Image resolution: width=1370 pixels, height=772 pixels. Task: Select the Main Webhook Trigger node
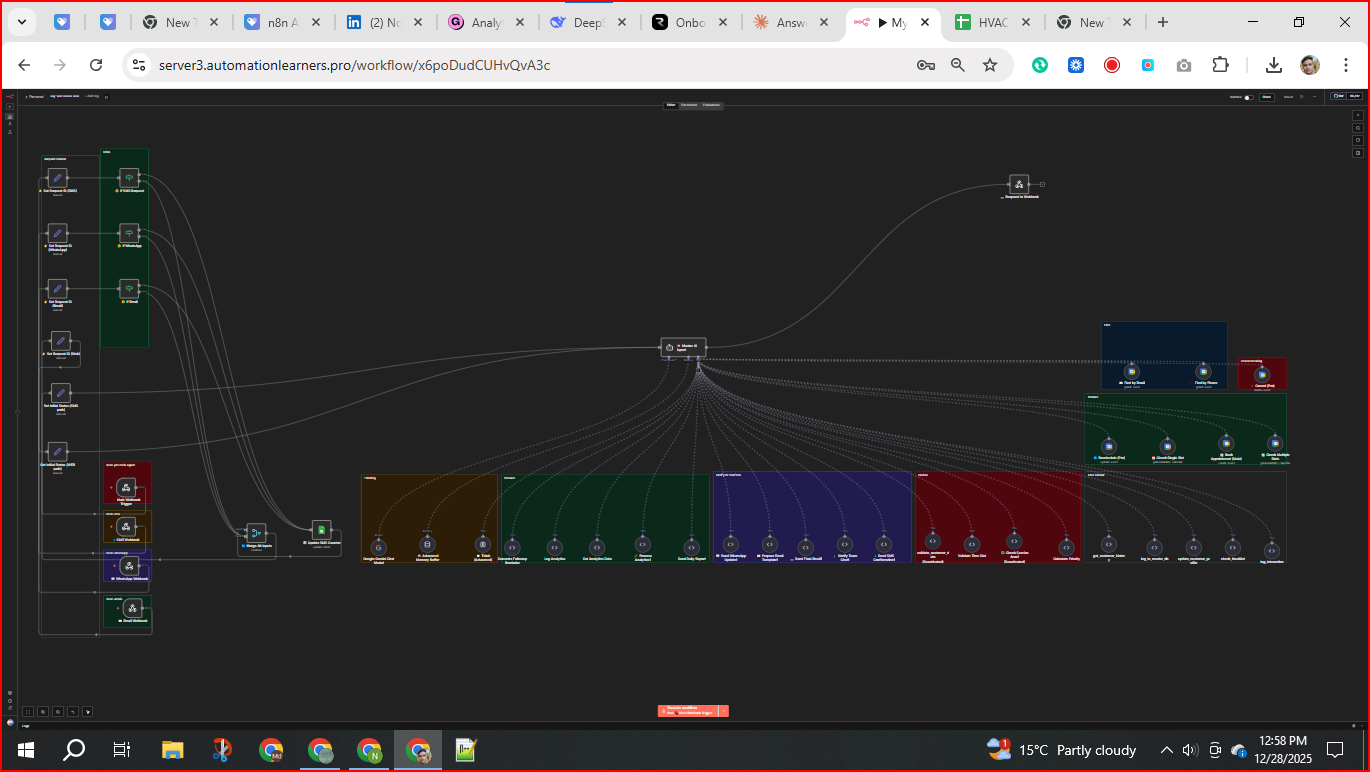pyautogui.click(x=127, y=487)
